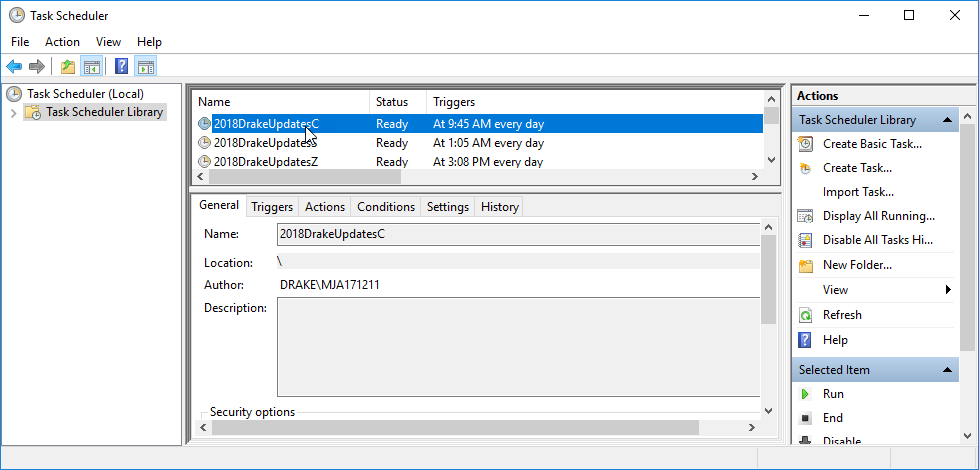
Task: Click the Display All Running tasks icon
Action: [x=806, y=216]
